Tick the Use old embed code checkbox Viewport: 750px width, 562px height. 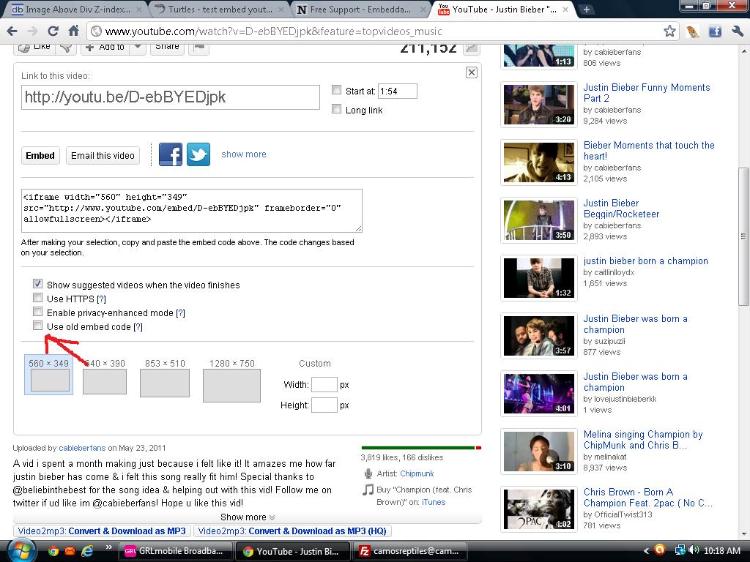tap(38, 327)
